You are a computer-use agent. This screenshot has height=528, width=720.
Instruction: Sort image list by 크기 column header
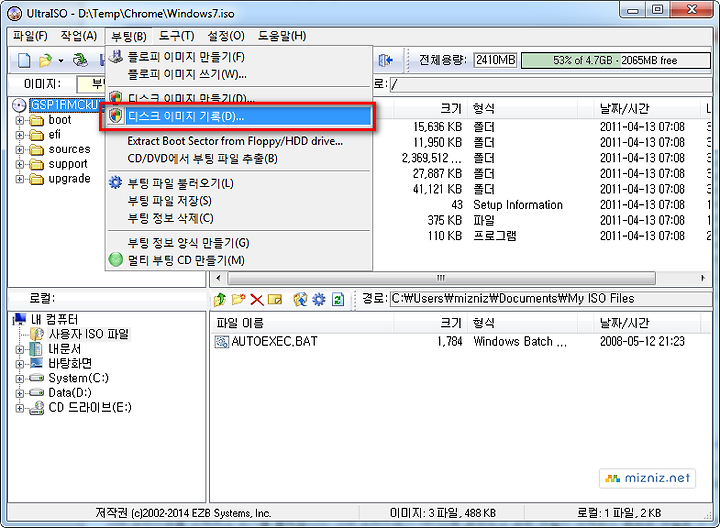[431, 109]
